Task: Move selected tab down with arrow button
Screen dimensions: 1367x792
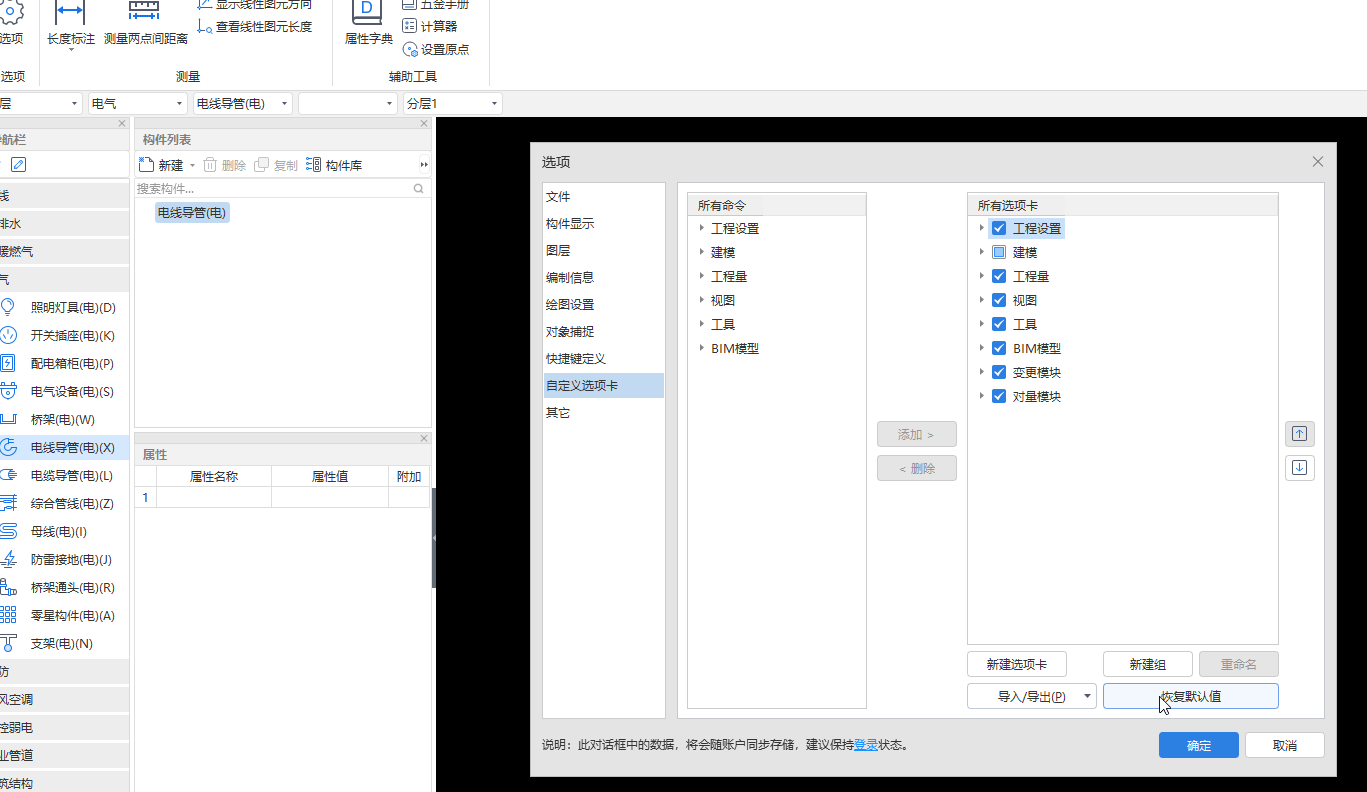Action: click(1300, 467)
